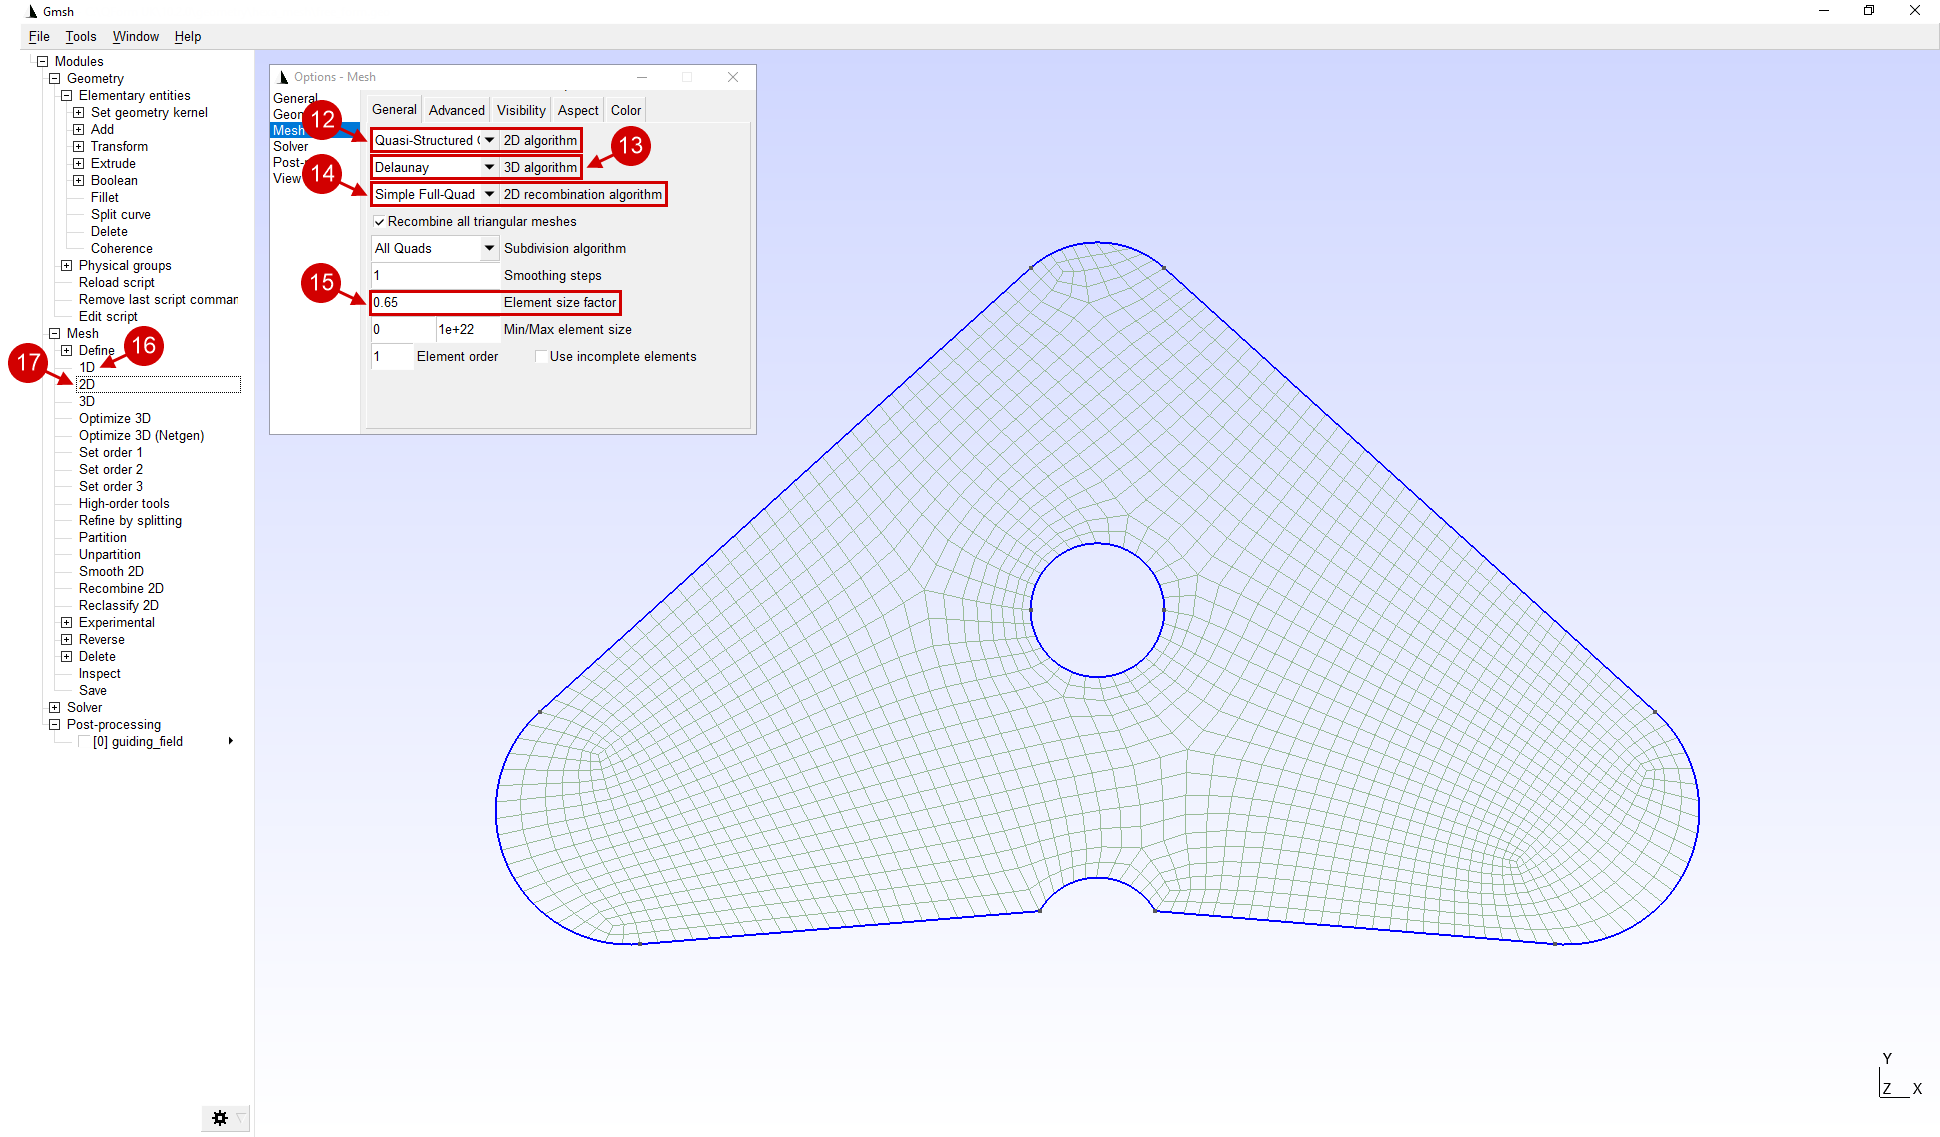Click the Element size factor field
The image size is (1940, 1137).
[435, 303]
